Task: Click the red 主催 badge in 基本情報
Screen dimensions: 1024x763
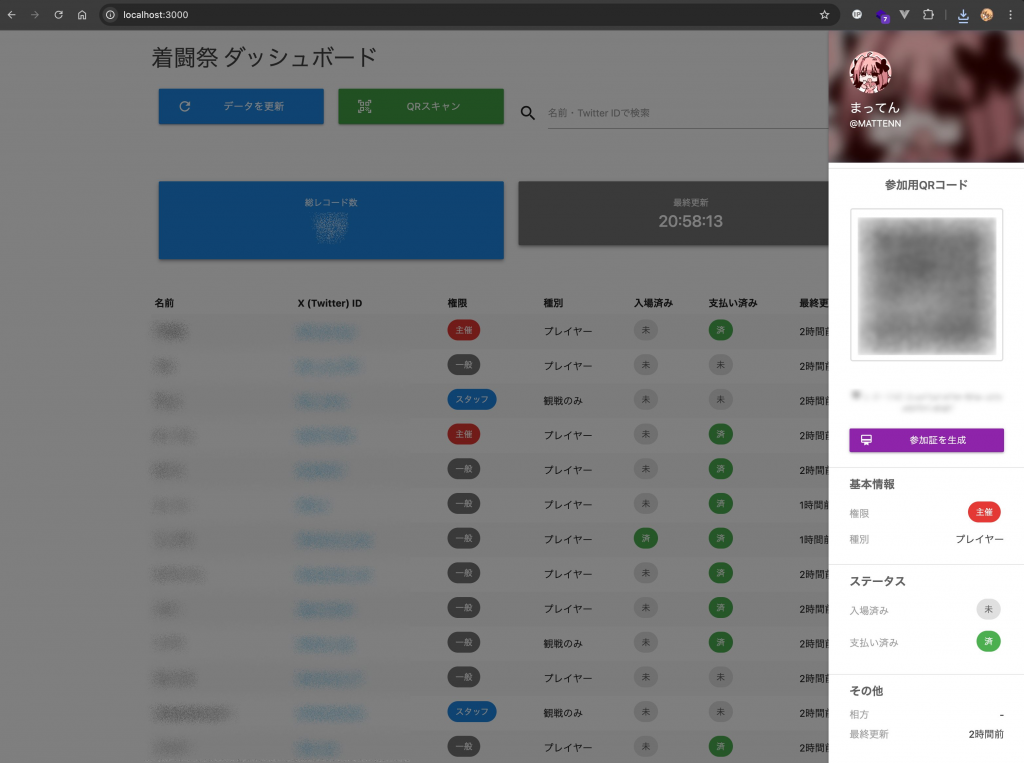Action: tap(984, 512)
